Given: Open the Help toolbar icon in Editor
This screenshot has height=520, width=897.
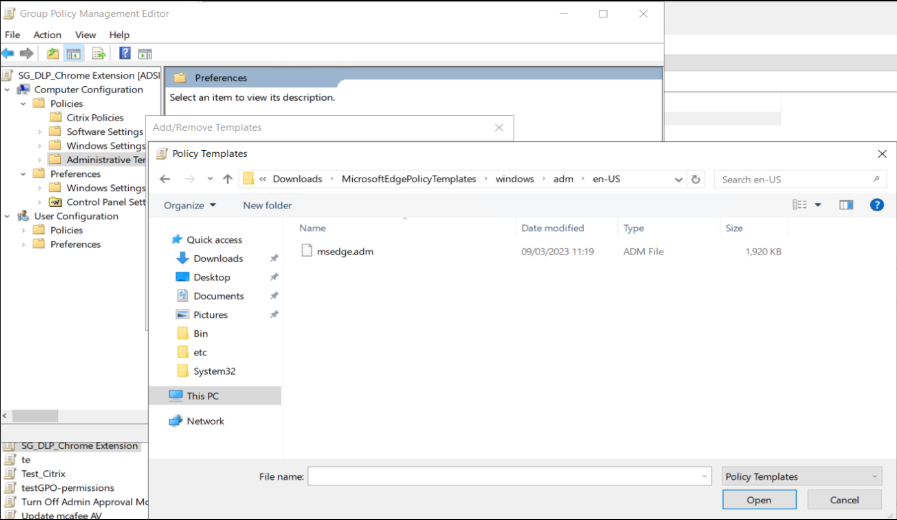Looking at the screenshot, I should coord(125,53).
